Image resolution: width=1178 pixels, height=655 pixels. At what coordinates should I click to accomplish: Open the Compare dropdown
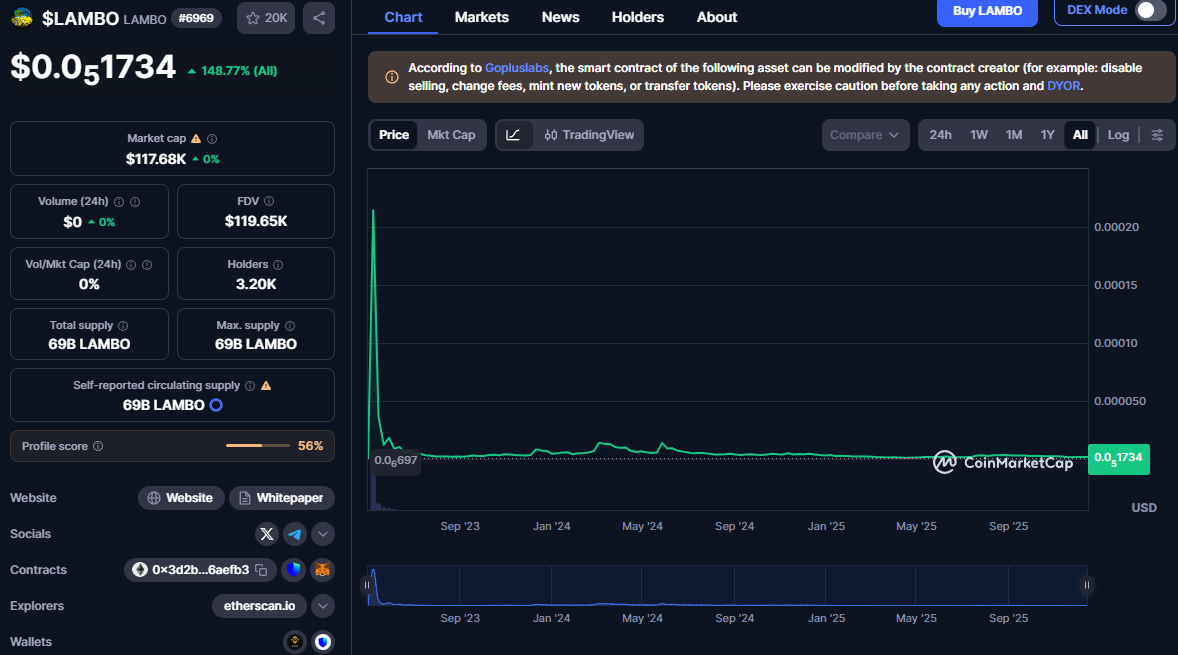click(865, 135)
